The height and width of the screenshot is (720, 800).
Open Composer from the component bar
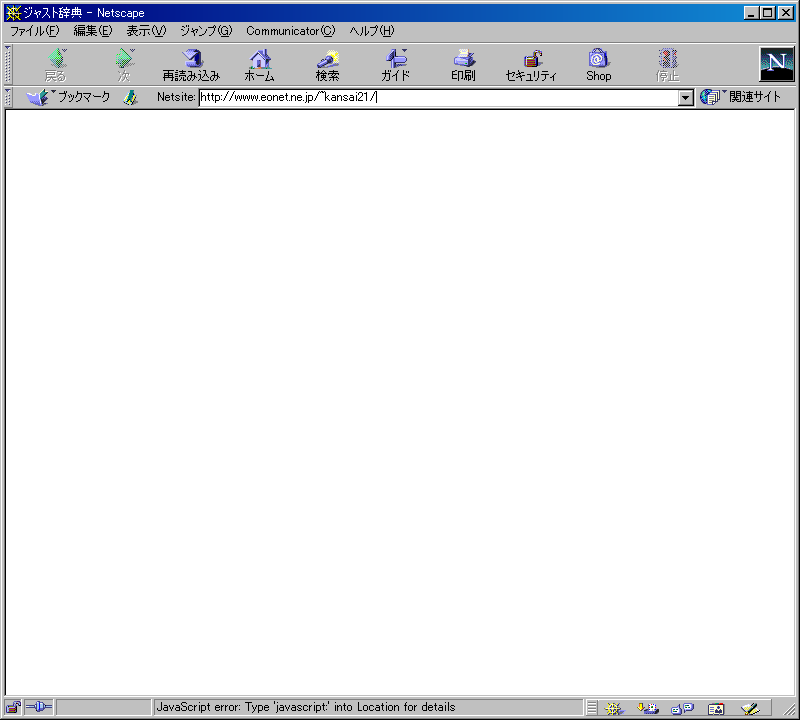tap(751, 708)
